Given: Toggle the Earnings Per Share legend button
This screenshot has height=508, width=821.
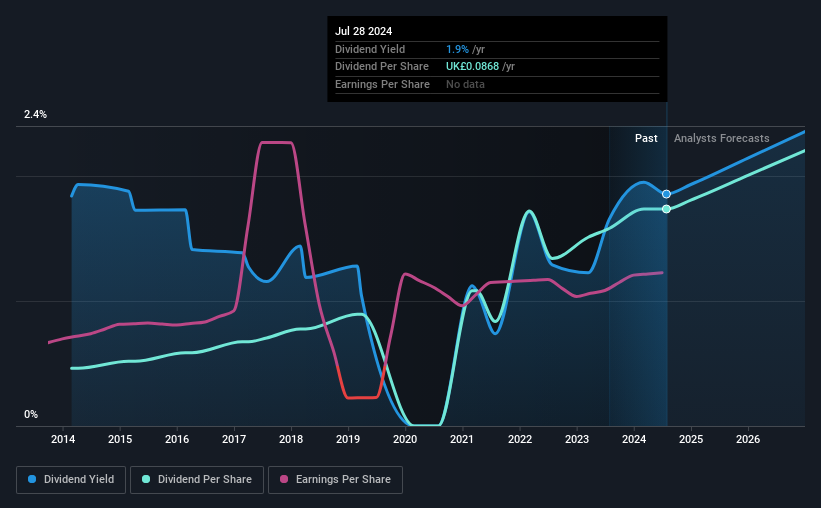Looking at the screenshot, I should [x=335, y=480].
